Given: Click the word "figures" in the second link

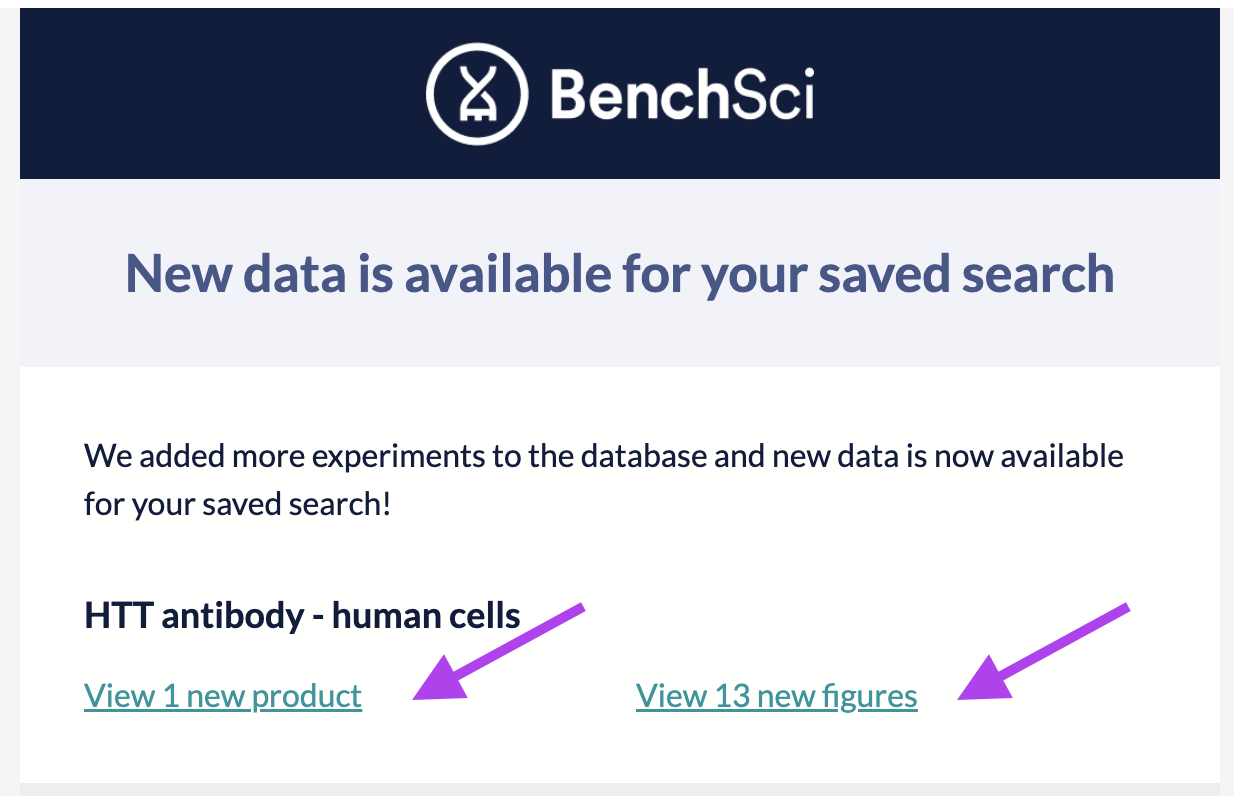Looking at the screenshot, I should (x=871, y=696).
